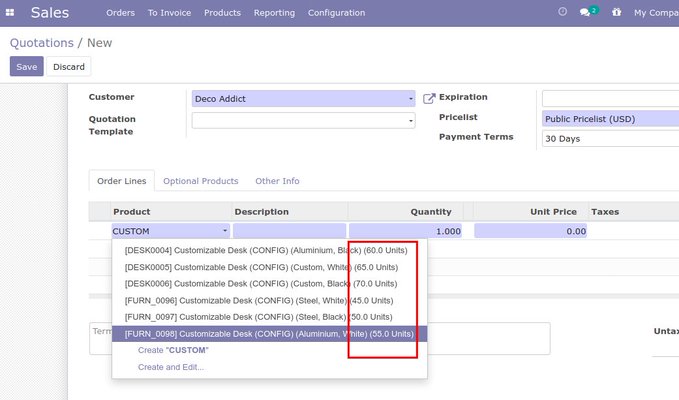Image resolution: width=679 pixels, height=400 pixels.
Task: Discard the quotation changes
Action: pyautogui.click(x=69, y=66)
